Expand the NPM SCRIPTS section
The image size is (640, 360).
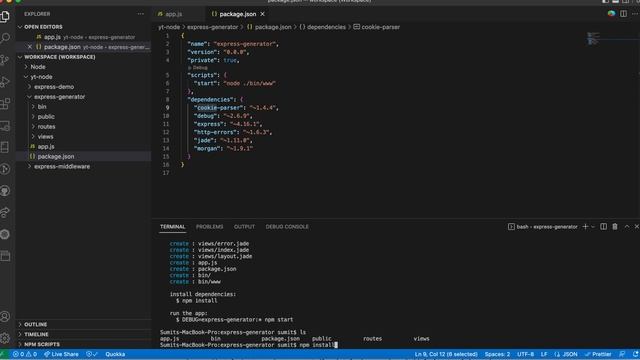coord(42,344)
